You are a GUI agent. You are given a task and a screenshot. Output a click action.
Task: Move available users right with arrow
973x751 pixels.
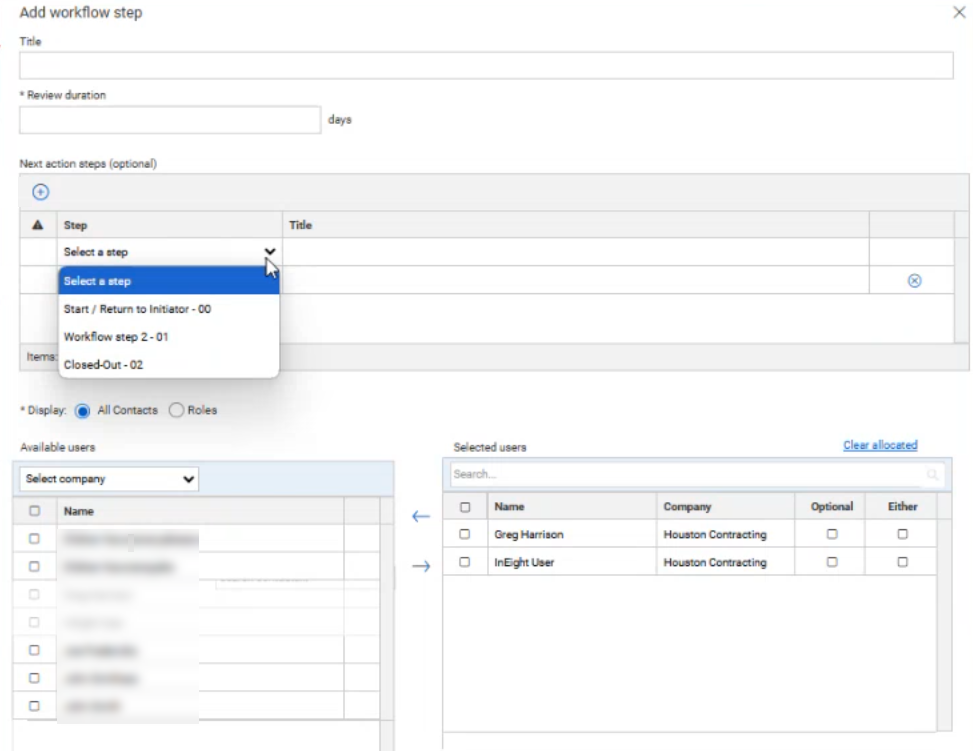(x=421, y=565)
